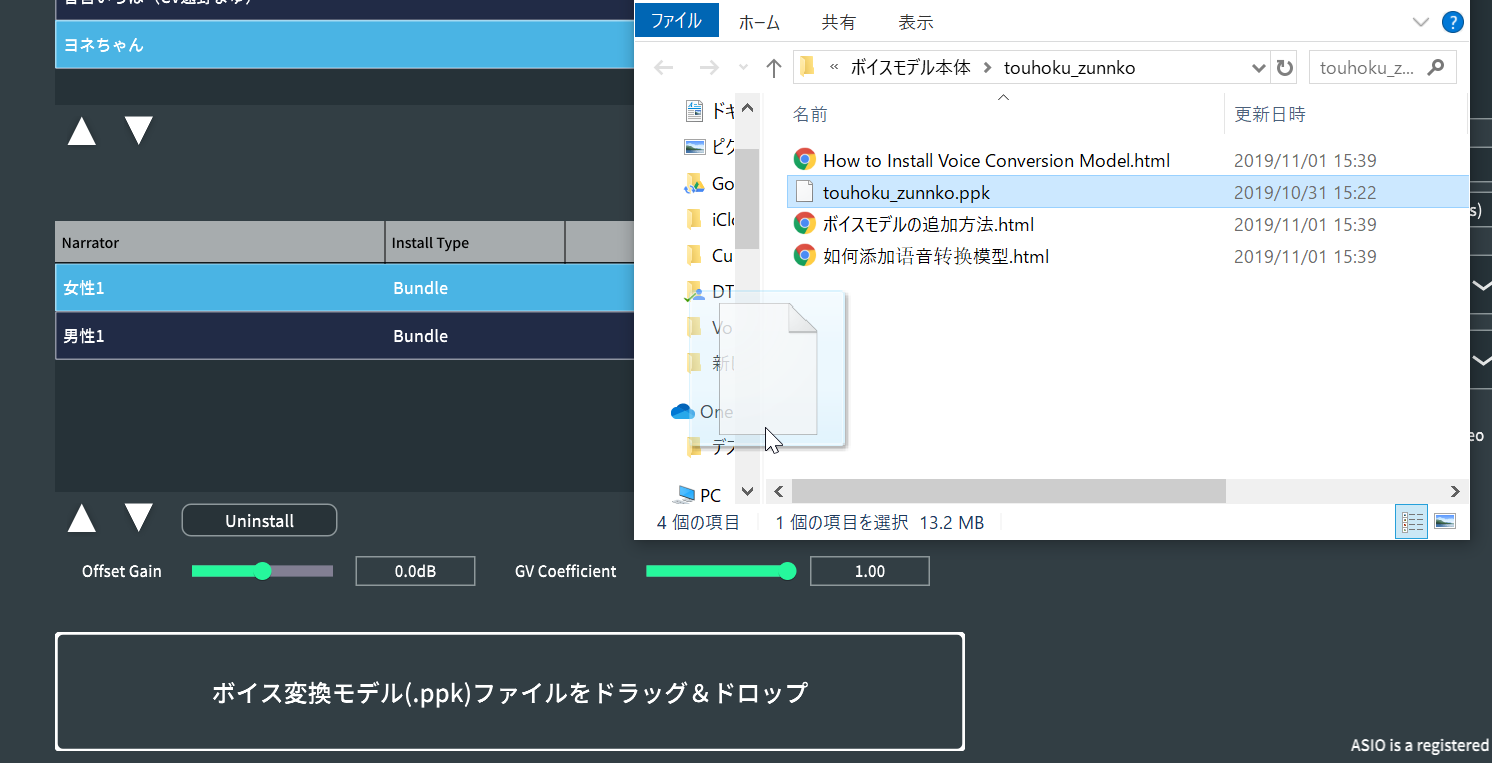
Task: Expand the Explorer ribbon chevron
Action: [1420, 22]
